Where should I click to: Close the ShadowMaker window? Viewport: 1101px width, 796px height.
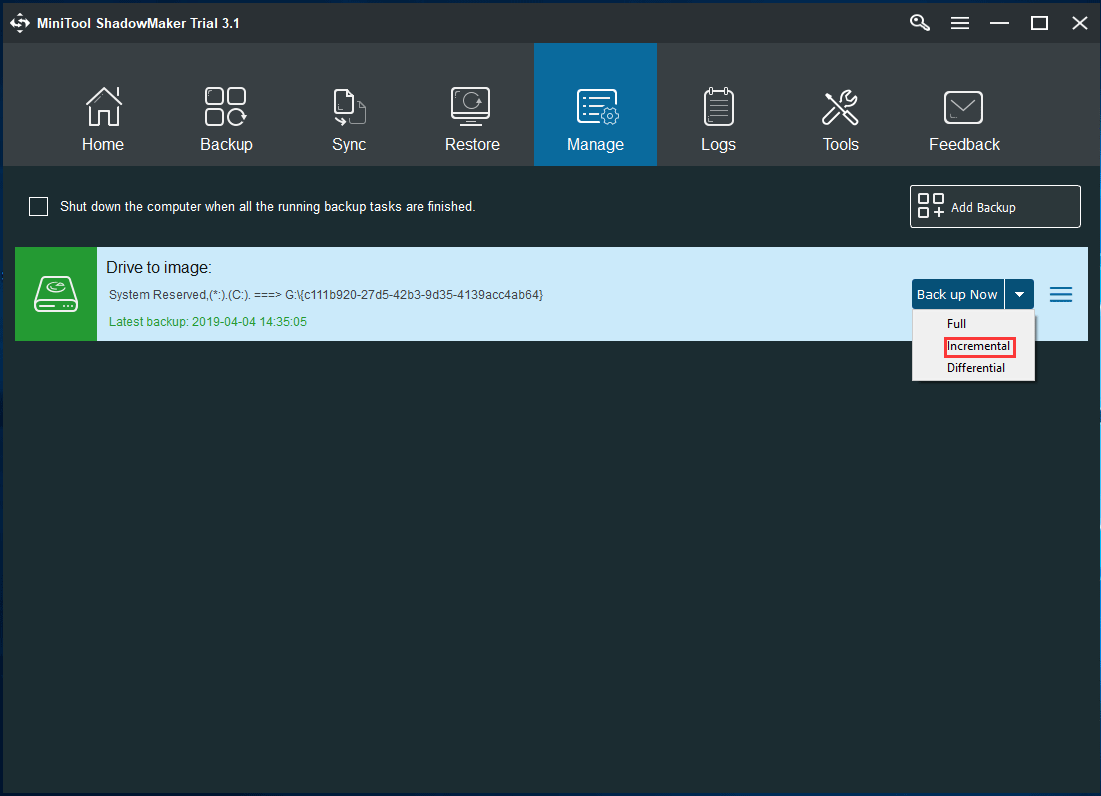[x=1080, y=23]
